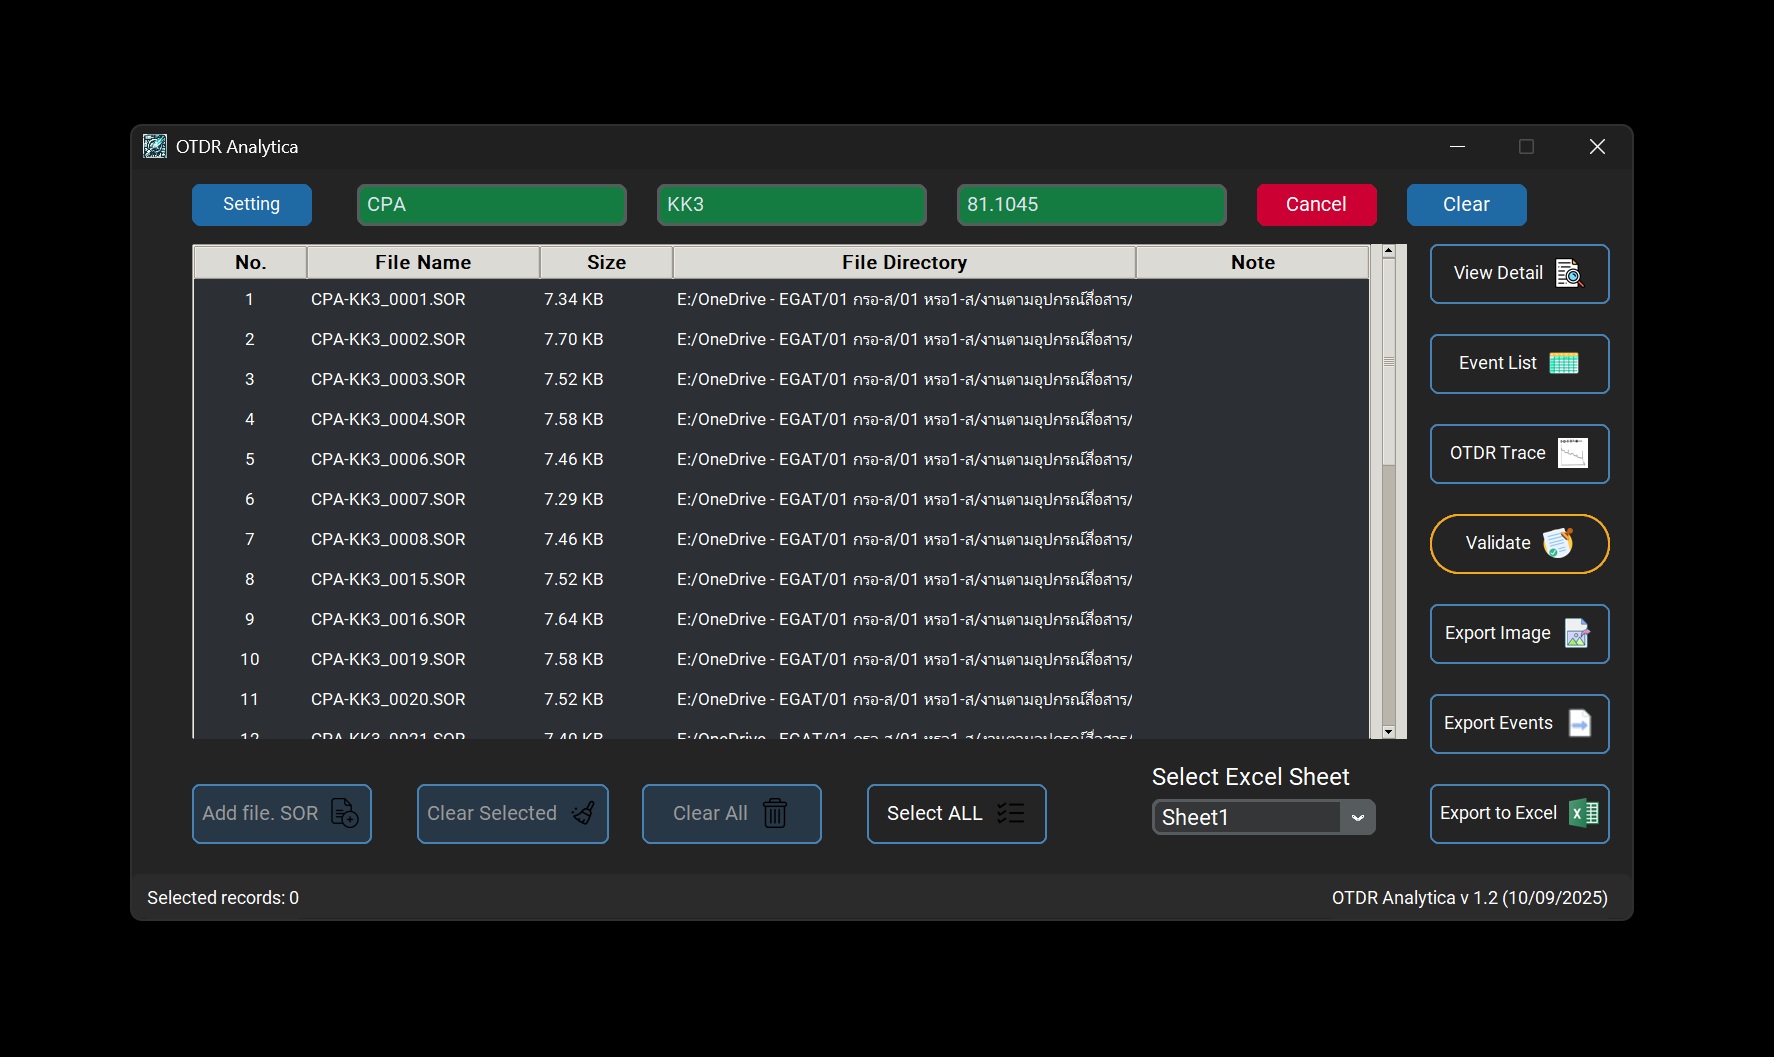The height and width of the screenshot is (1057, 1774).
Task: Click the Export Image picture icon
Action: pyautogui.click(x=1576, y=633)
